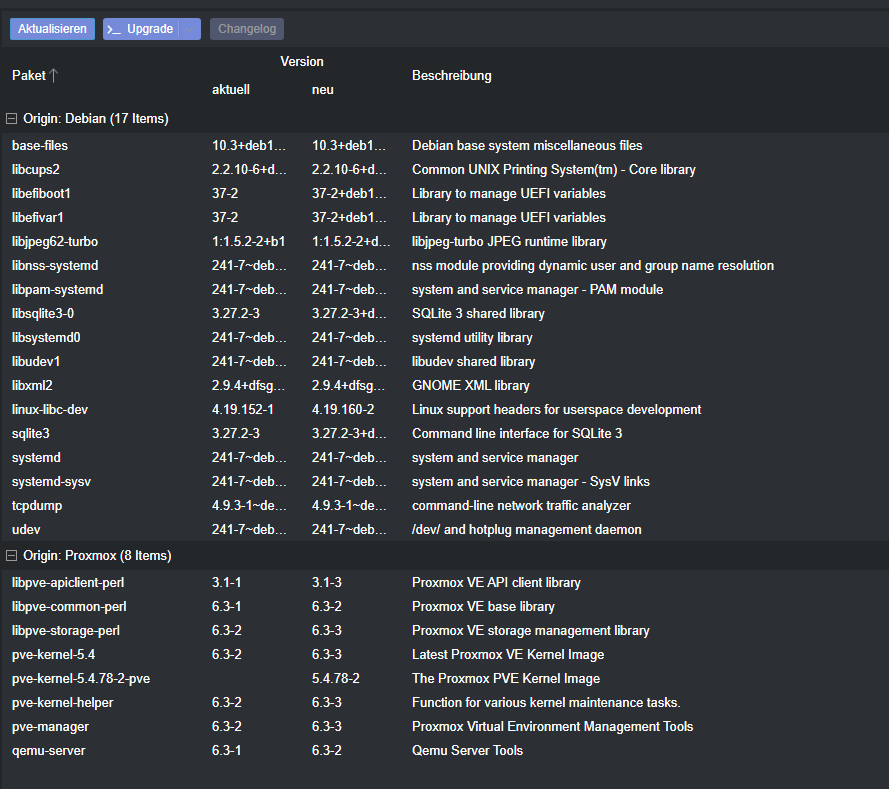Click 'command-line network traffic analyzer' description

(x=521, y=506)
